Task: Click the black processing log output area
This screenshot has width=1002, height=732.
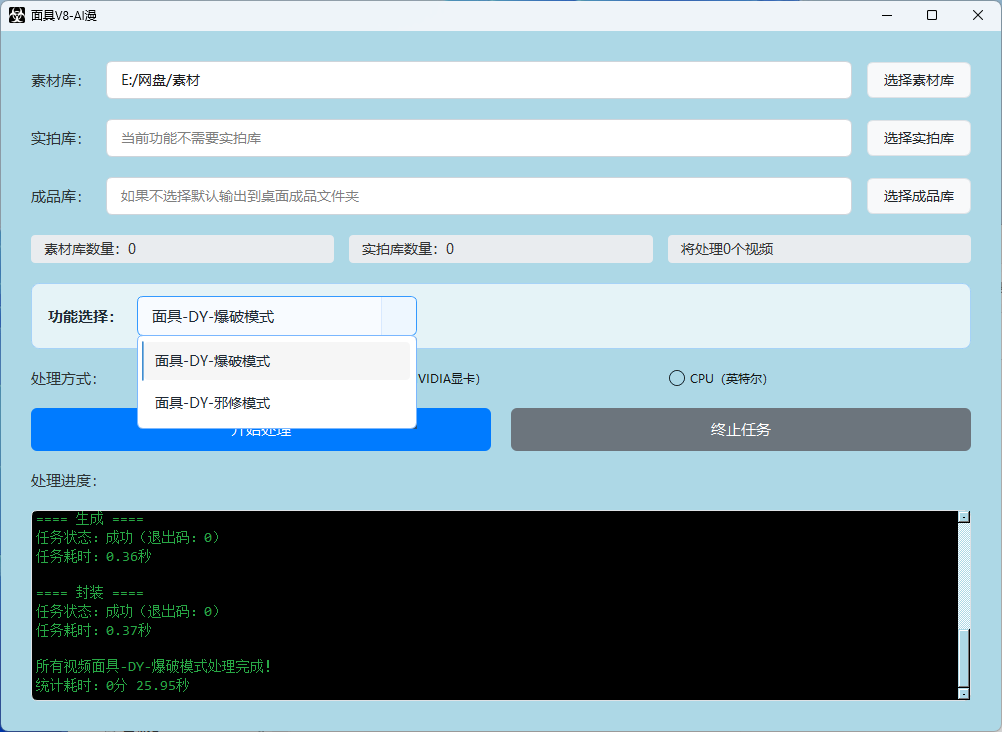Action: (x=495, y=605)
